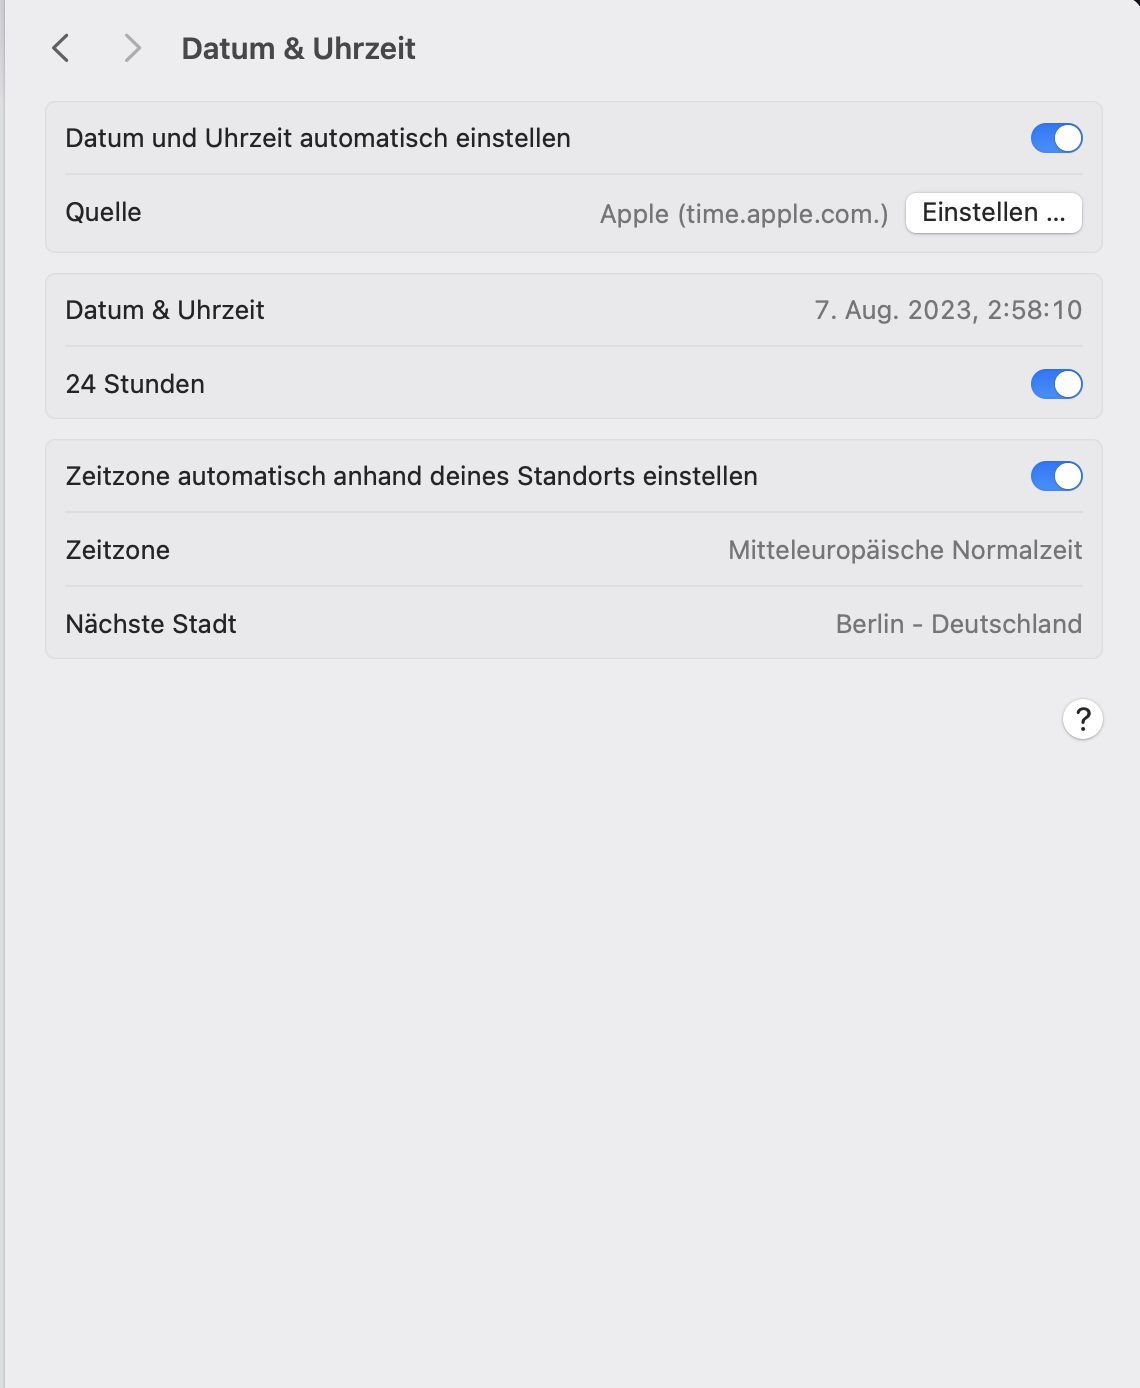1140x1388 pixels.
Task: Click the forward chevron arrow
Action: click(x=132, y=48)
